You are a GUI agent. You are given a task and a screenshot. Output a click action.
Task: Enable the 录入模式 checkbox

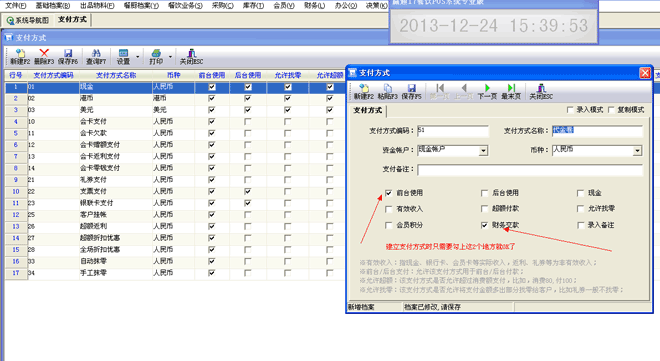pyautogui.click(x=570, y=110)
